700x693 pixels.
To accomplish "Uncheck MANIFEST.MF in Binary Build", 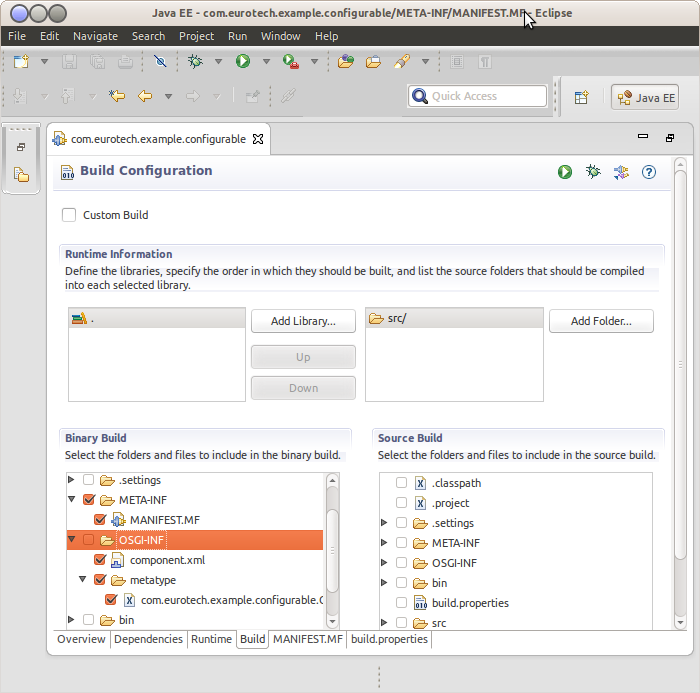I will coord(99,520).
